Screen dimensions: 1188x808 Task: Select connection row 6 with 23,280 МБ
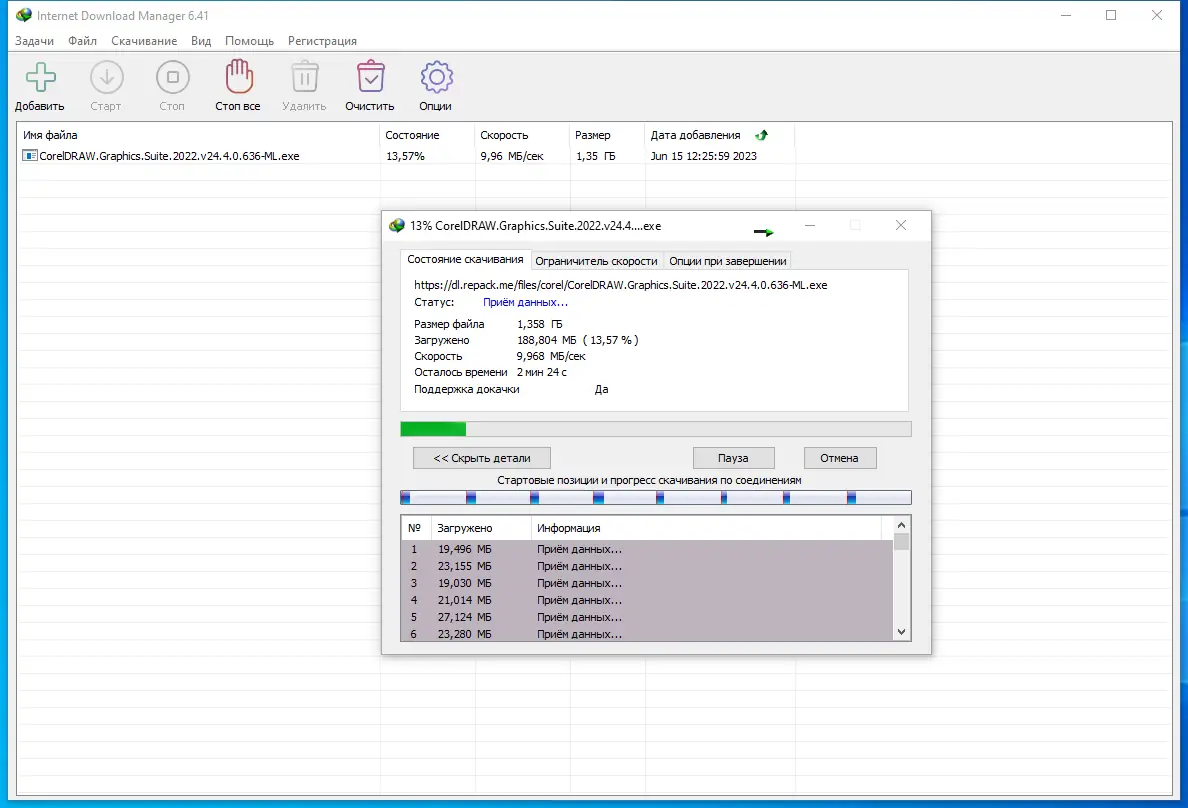[x=647, y=634]
